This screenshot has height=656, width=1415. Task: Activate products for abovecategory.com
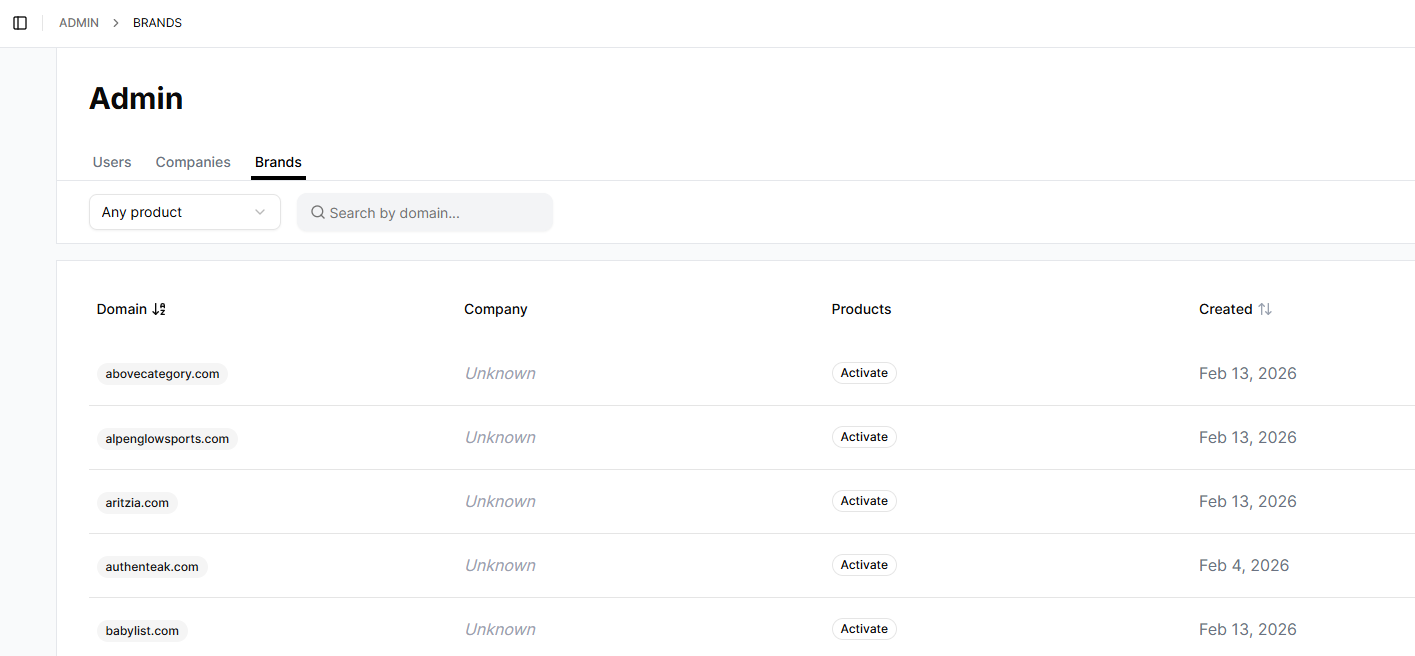[863, 372]
